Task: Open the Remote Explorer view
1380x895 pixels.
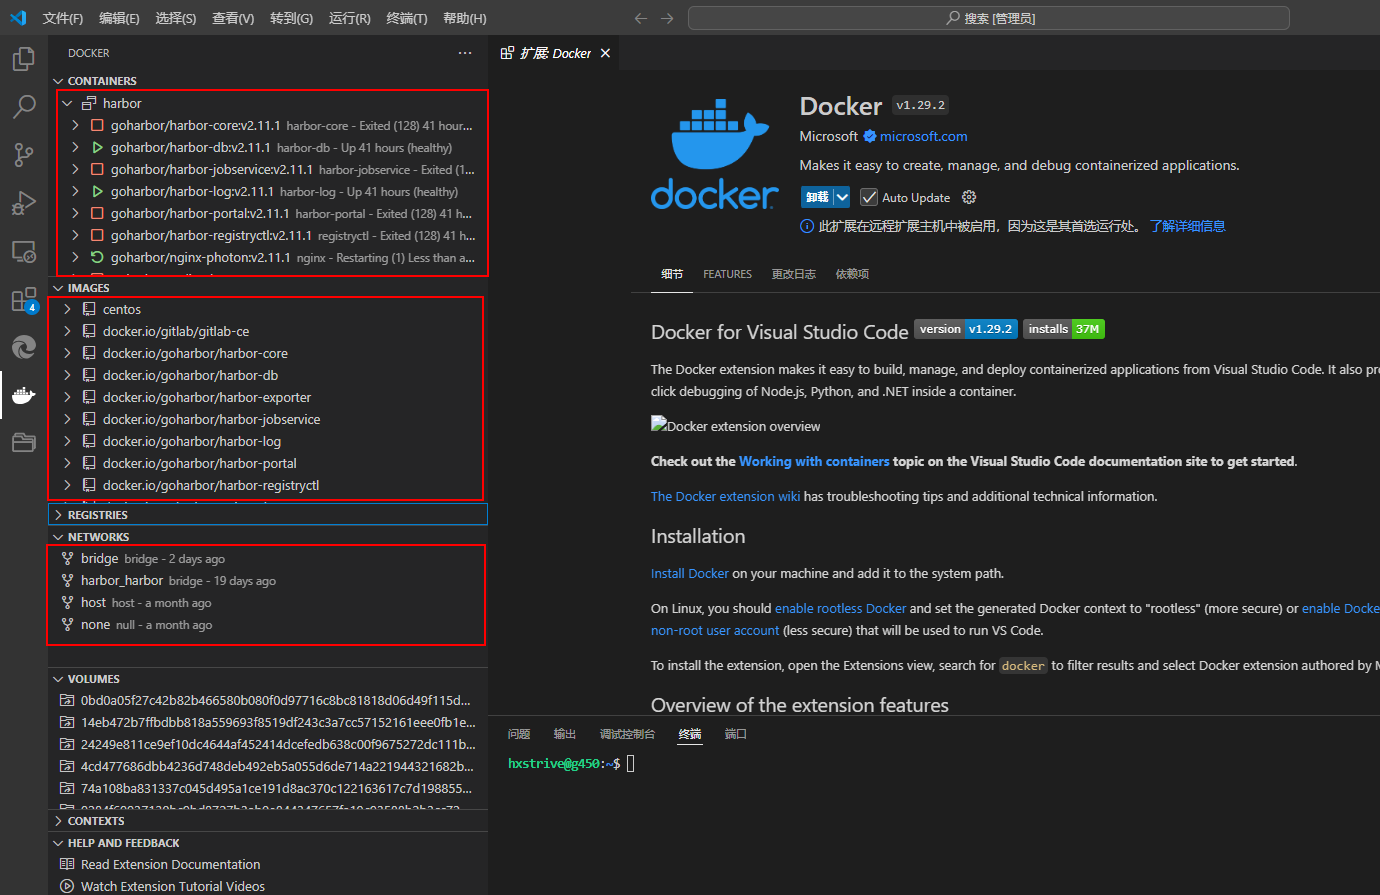Action: tap(24, 251)
